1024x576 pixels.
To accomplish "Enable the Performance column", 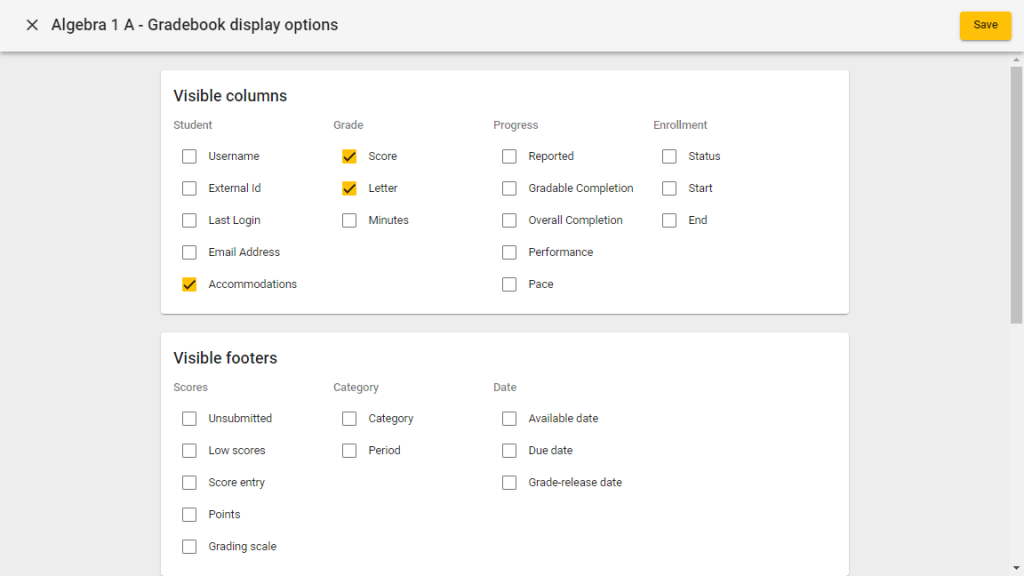I will [509, 252].
